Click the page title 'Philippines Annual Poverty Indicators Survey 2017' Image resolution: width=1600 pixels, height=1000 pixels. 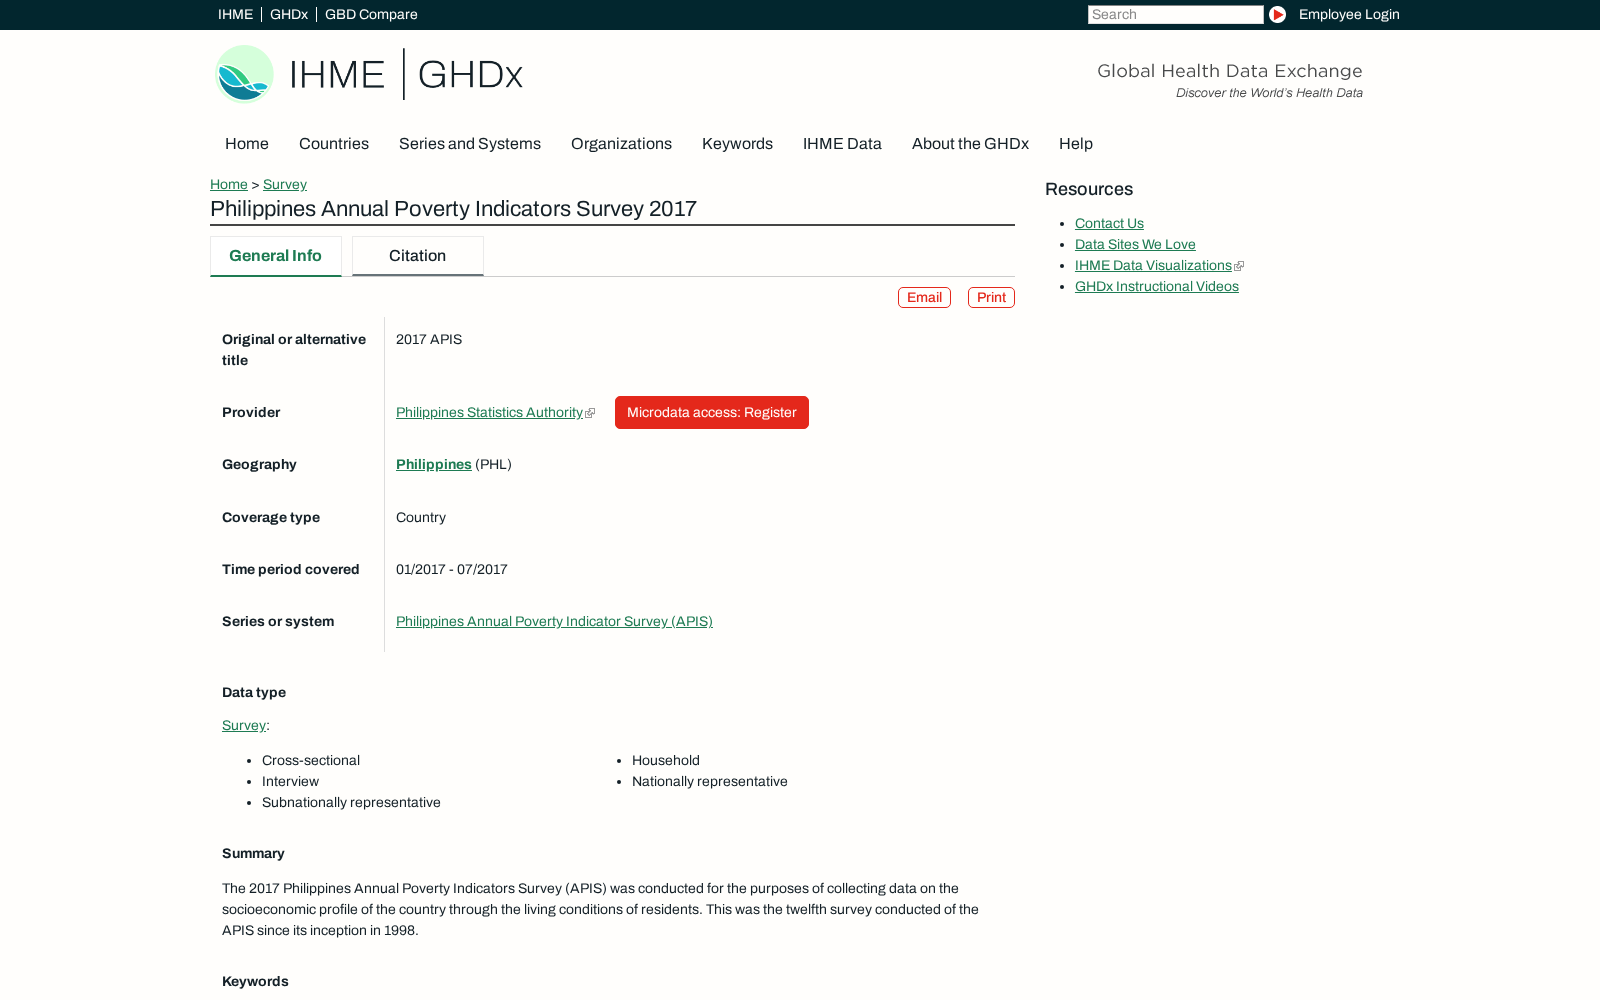[x=453, y=209]
